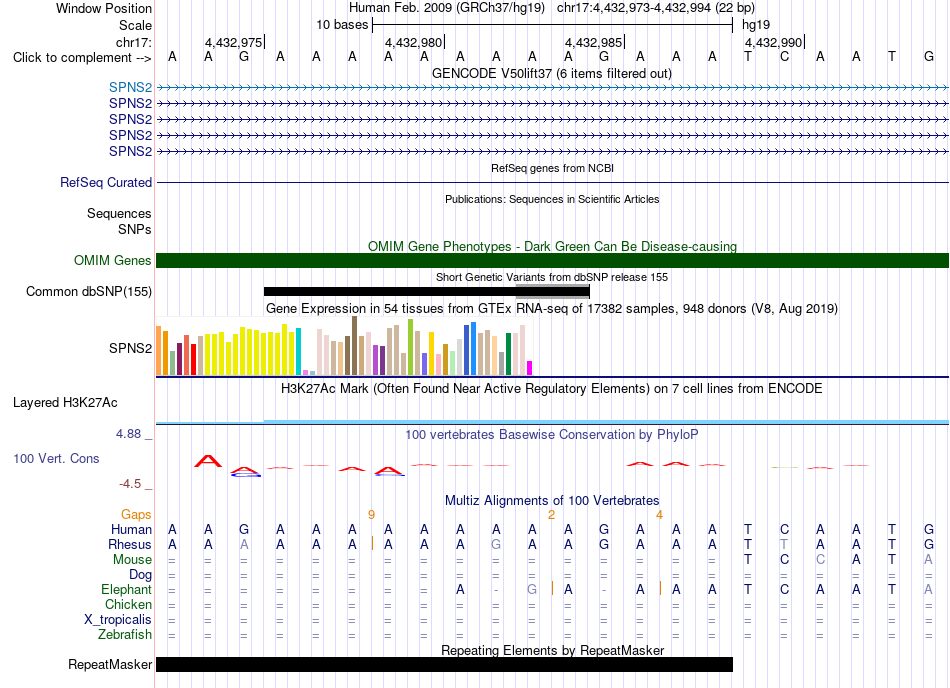Click the magenta last bar in GTEx chart

530,368
